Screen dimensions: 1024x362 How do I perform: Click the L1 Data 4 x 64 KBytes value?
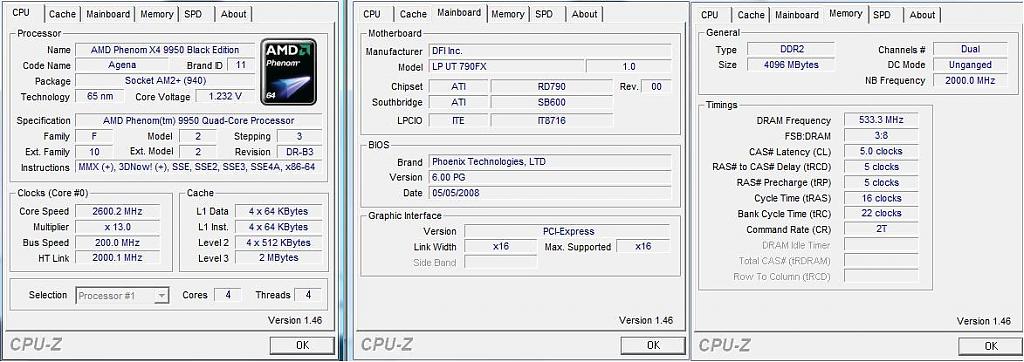pyautogui.click(x=279, y=211)
